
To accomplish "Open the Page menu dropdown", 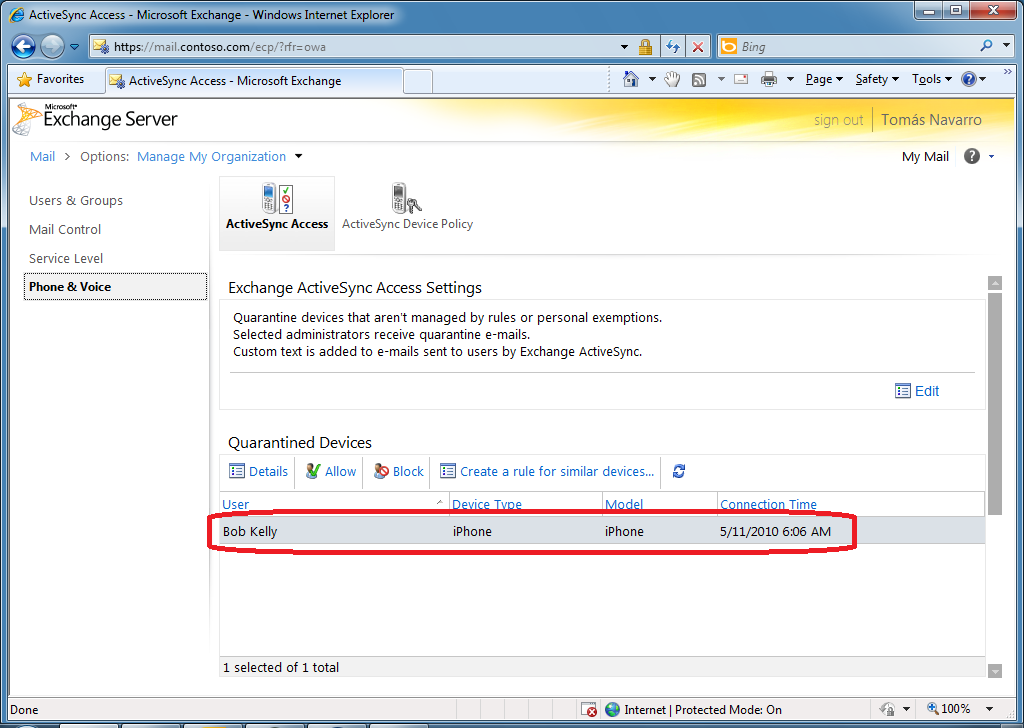I will click(824, 79).
